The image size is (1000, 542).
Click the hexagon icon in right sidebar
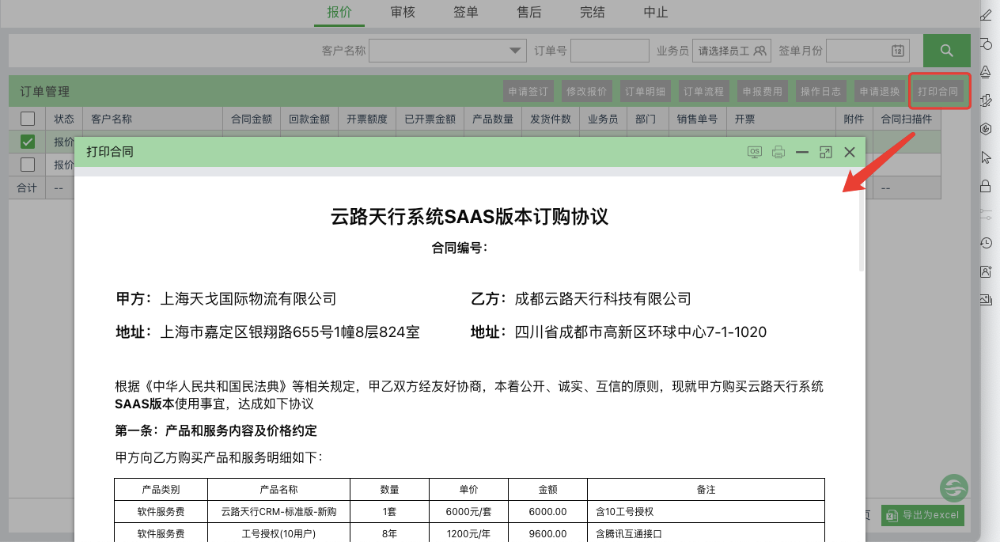point(986,129)
